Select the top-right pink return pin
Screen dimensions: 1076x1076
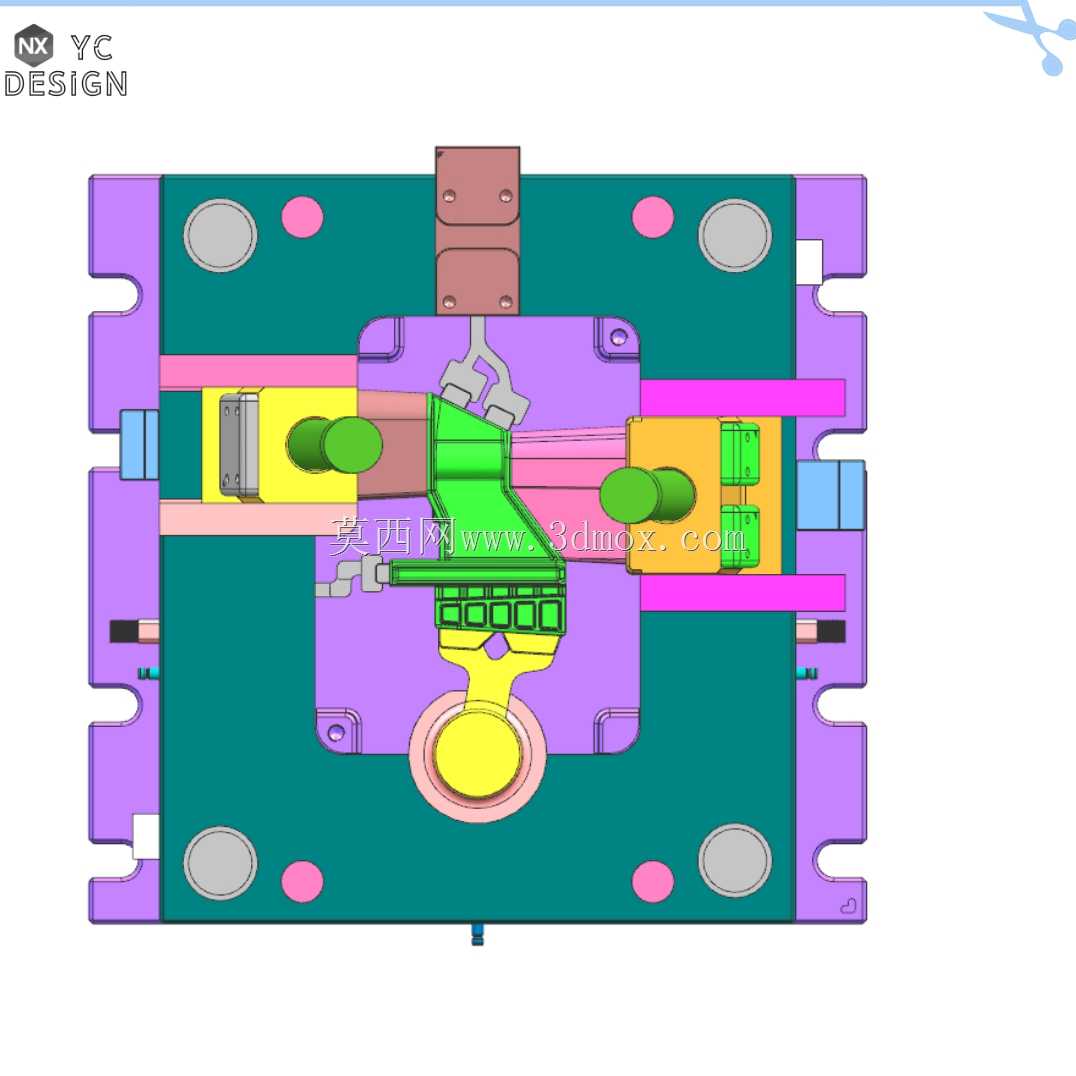coord(653,217)
